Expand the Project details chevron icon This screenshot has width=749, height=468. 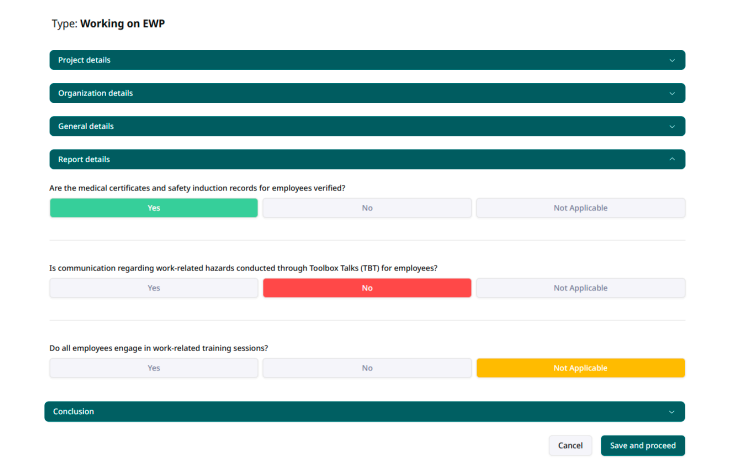[672, 60]
